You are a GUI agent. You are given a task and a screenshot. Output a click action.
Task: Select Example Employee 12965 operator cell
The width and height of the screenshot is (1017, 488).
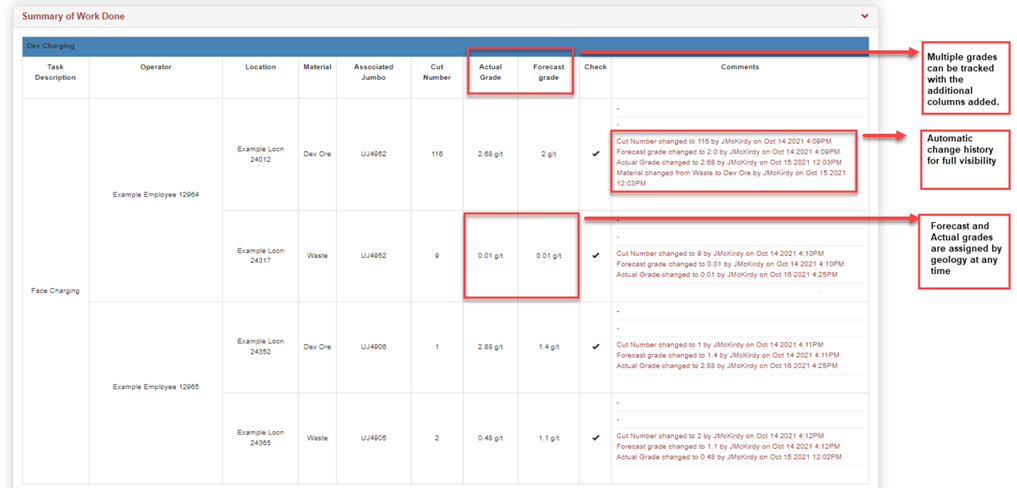coord(156,385)
